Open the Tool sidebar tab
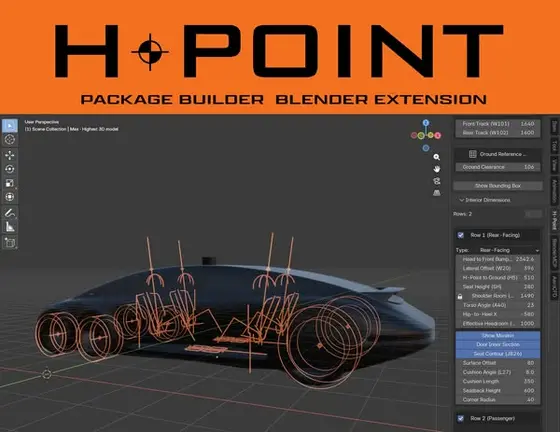Viewport: 560px width, 432px height. [554, 146]
